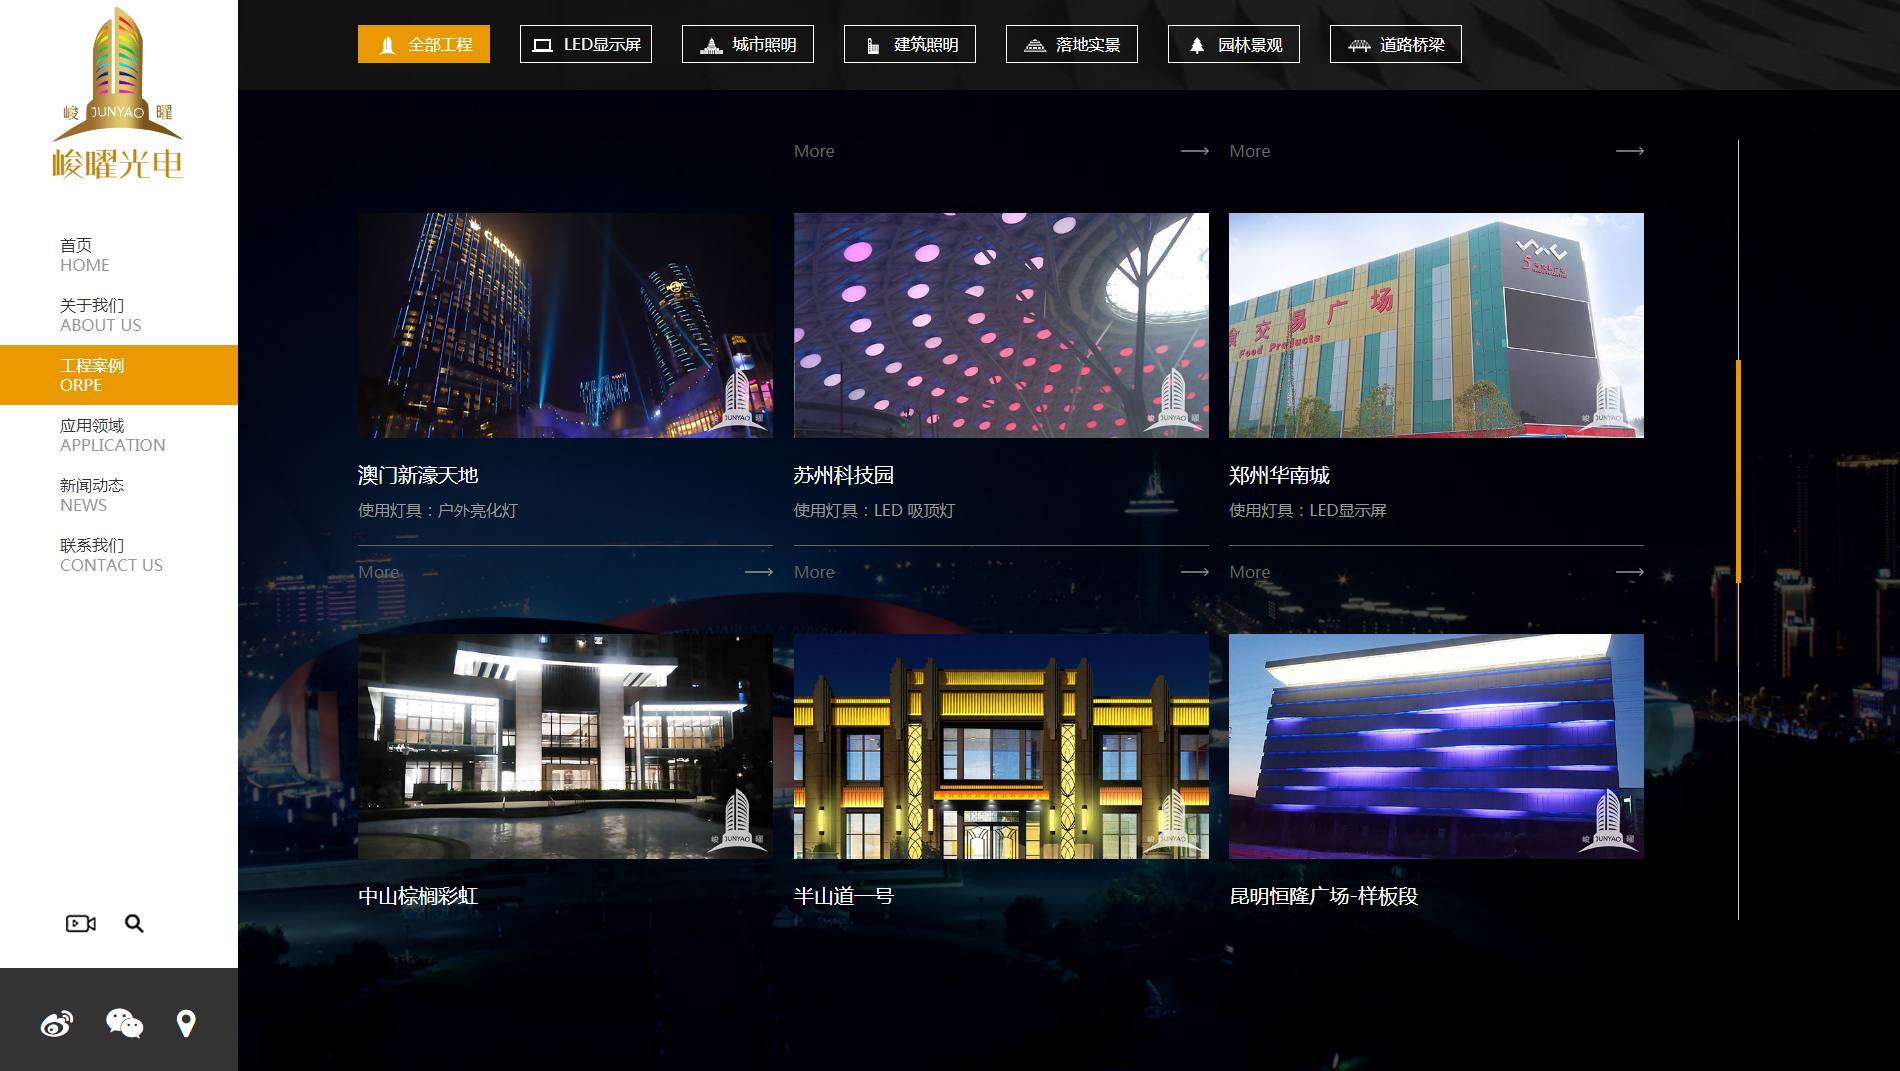The width and height of the screenshot is (1900, 1071).
Task: Select the 全部工程 filter tab
Action: (424, 44)
